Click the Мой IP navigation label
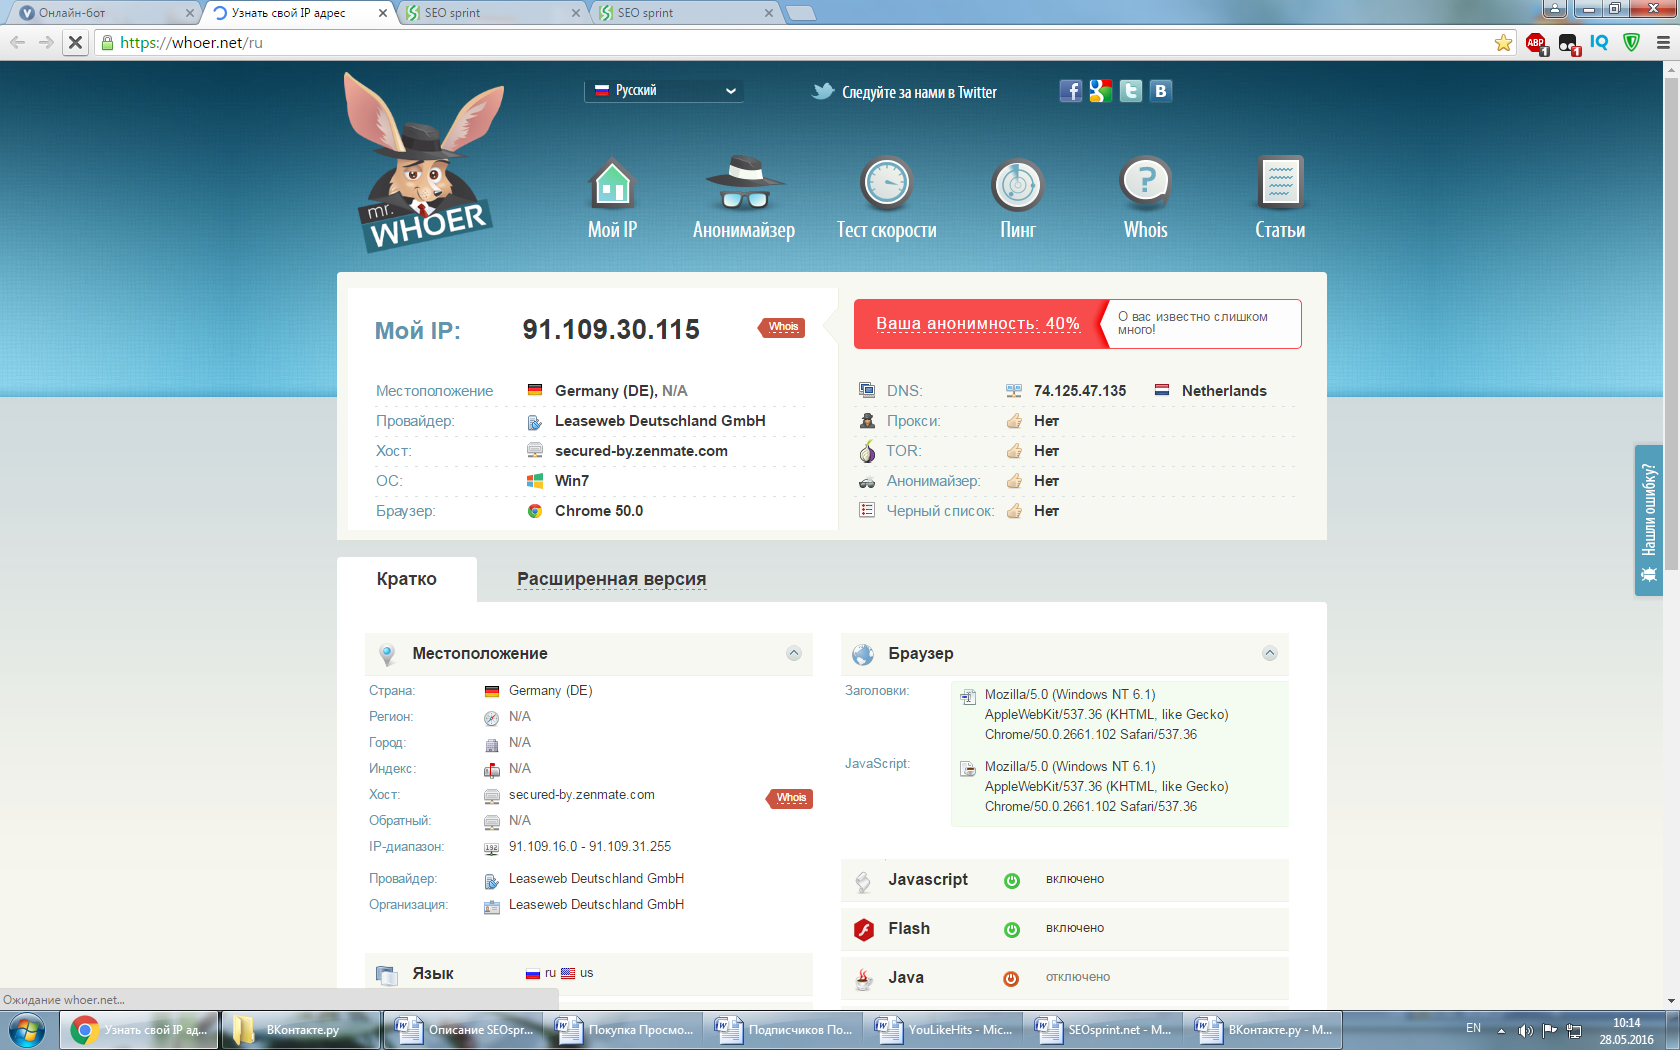Screen dimensions: 1680x1050 (612, 230)
